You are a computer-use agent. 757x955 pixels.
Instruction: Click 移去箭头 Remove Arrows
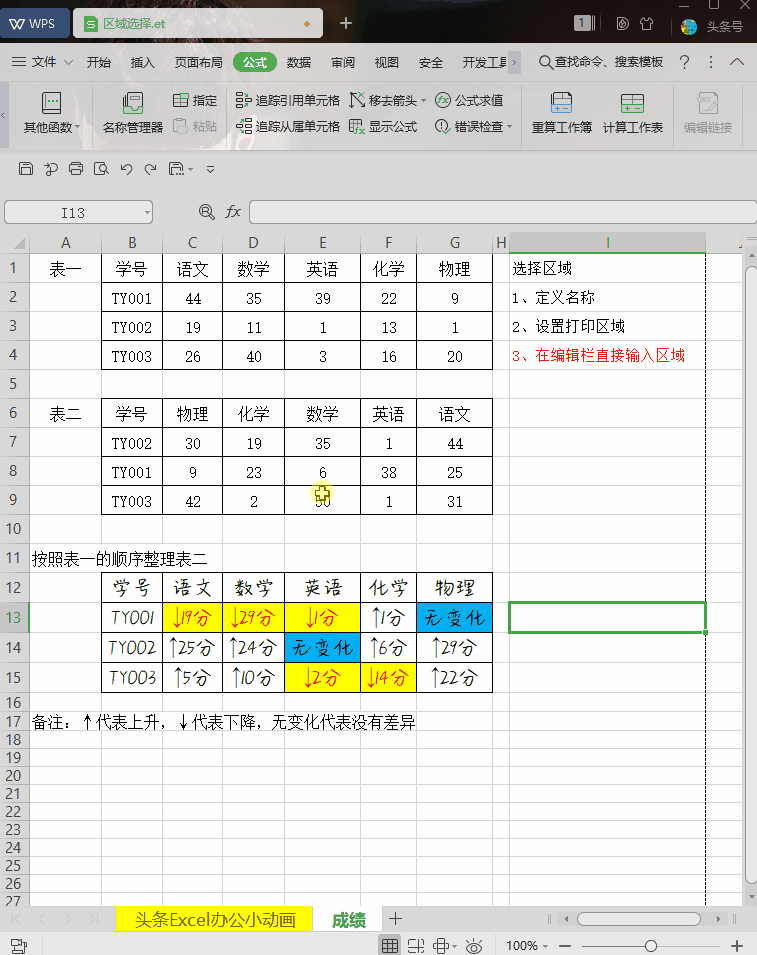tap(384, 100)
